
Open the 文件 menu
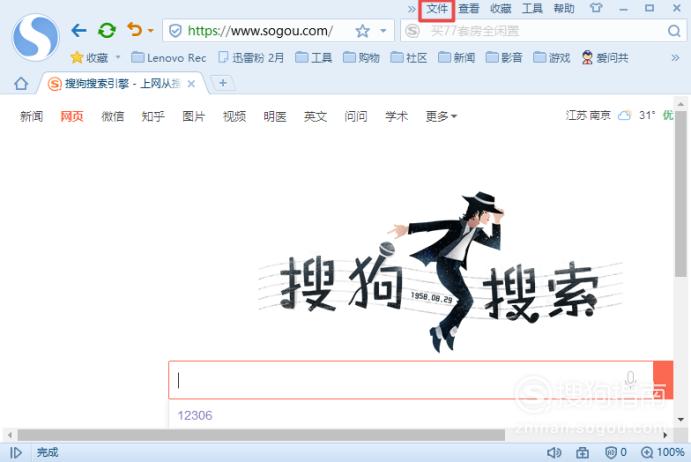coord(437,9)
